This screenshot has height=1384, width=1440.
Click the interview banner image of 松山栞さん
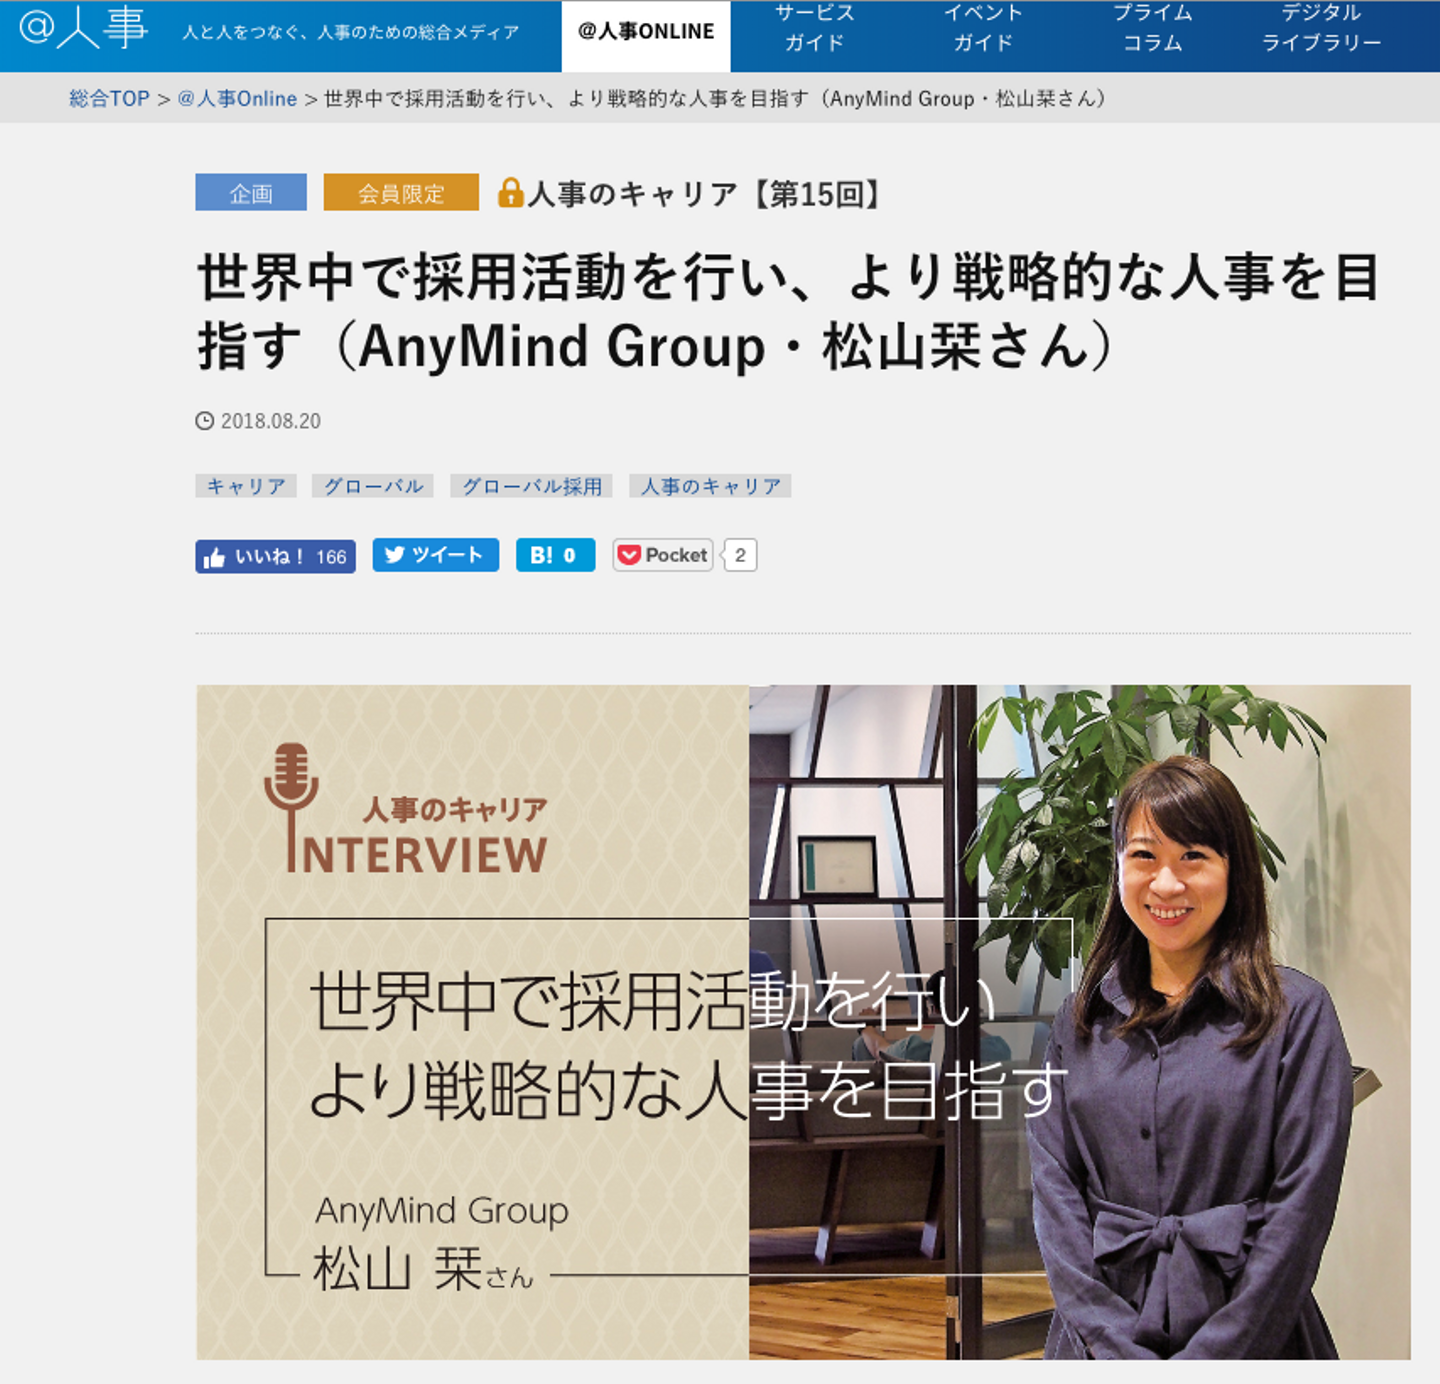pyautogui.click(x=803, y=1022)
